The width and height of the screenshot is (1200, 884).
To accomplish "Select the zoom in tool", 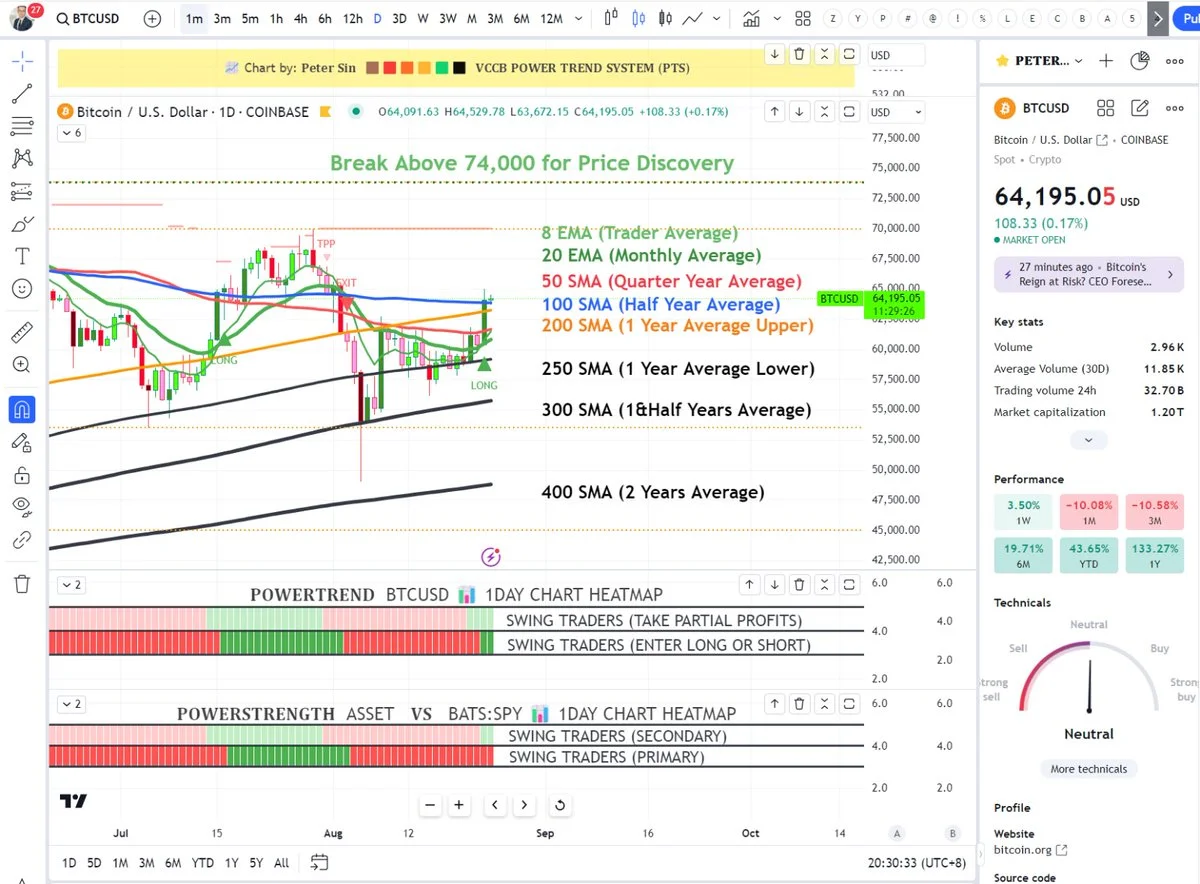I will 22,365.
